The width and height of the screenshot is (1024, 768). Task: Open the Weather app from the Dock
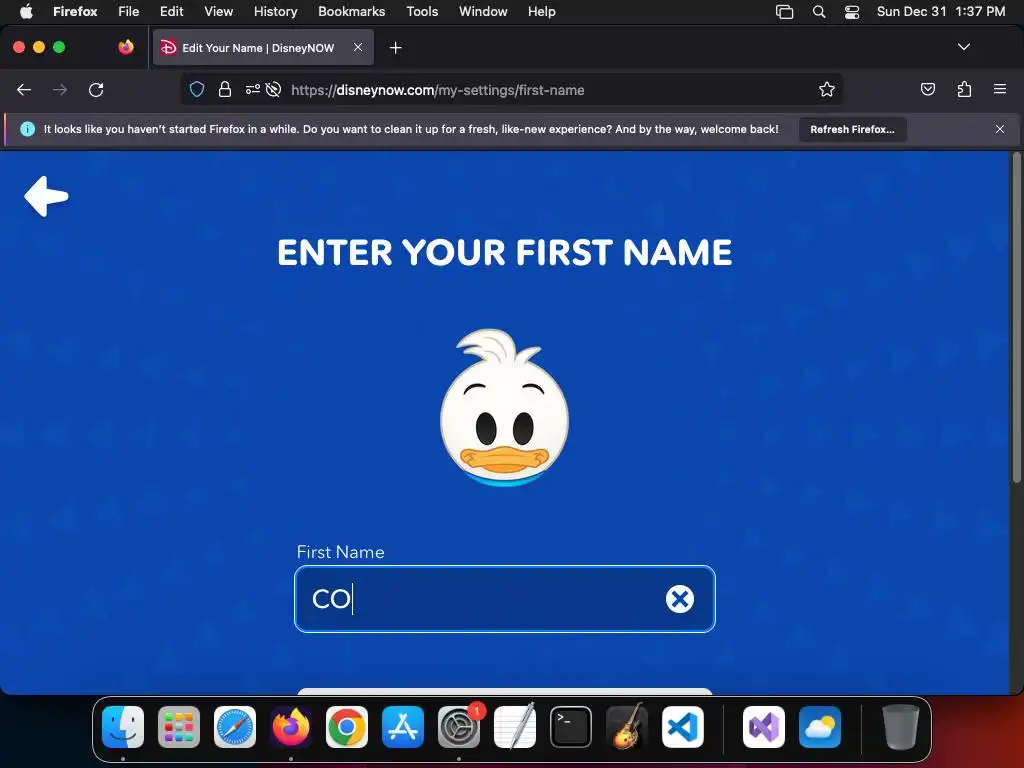point(820,727)
